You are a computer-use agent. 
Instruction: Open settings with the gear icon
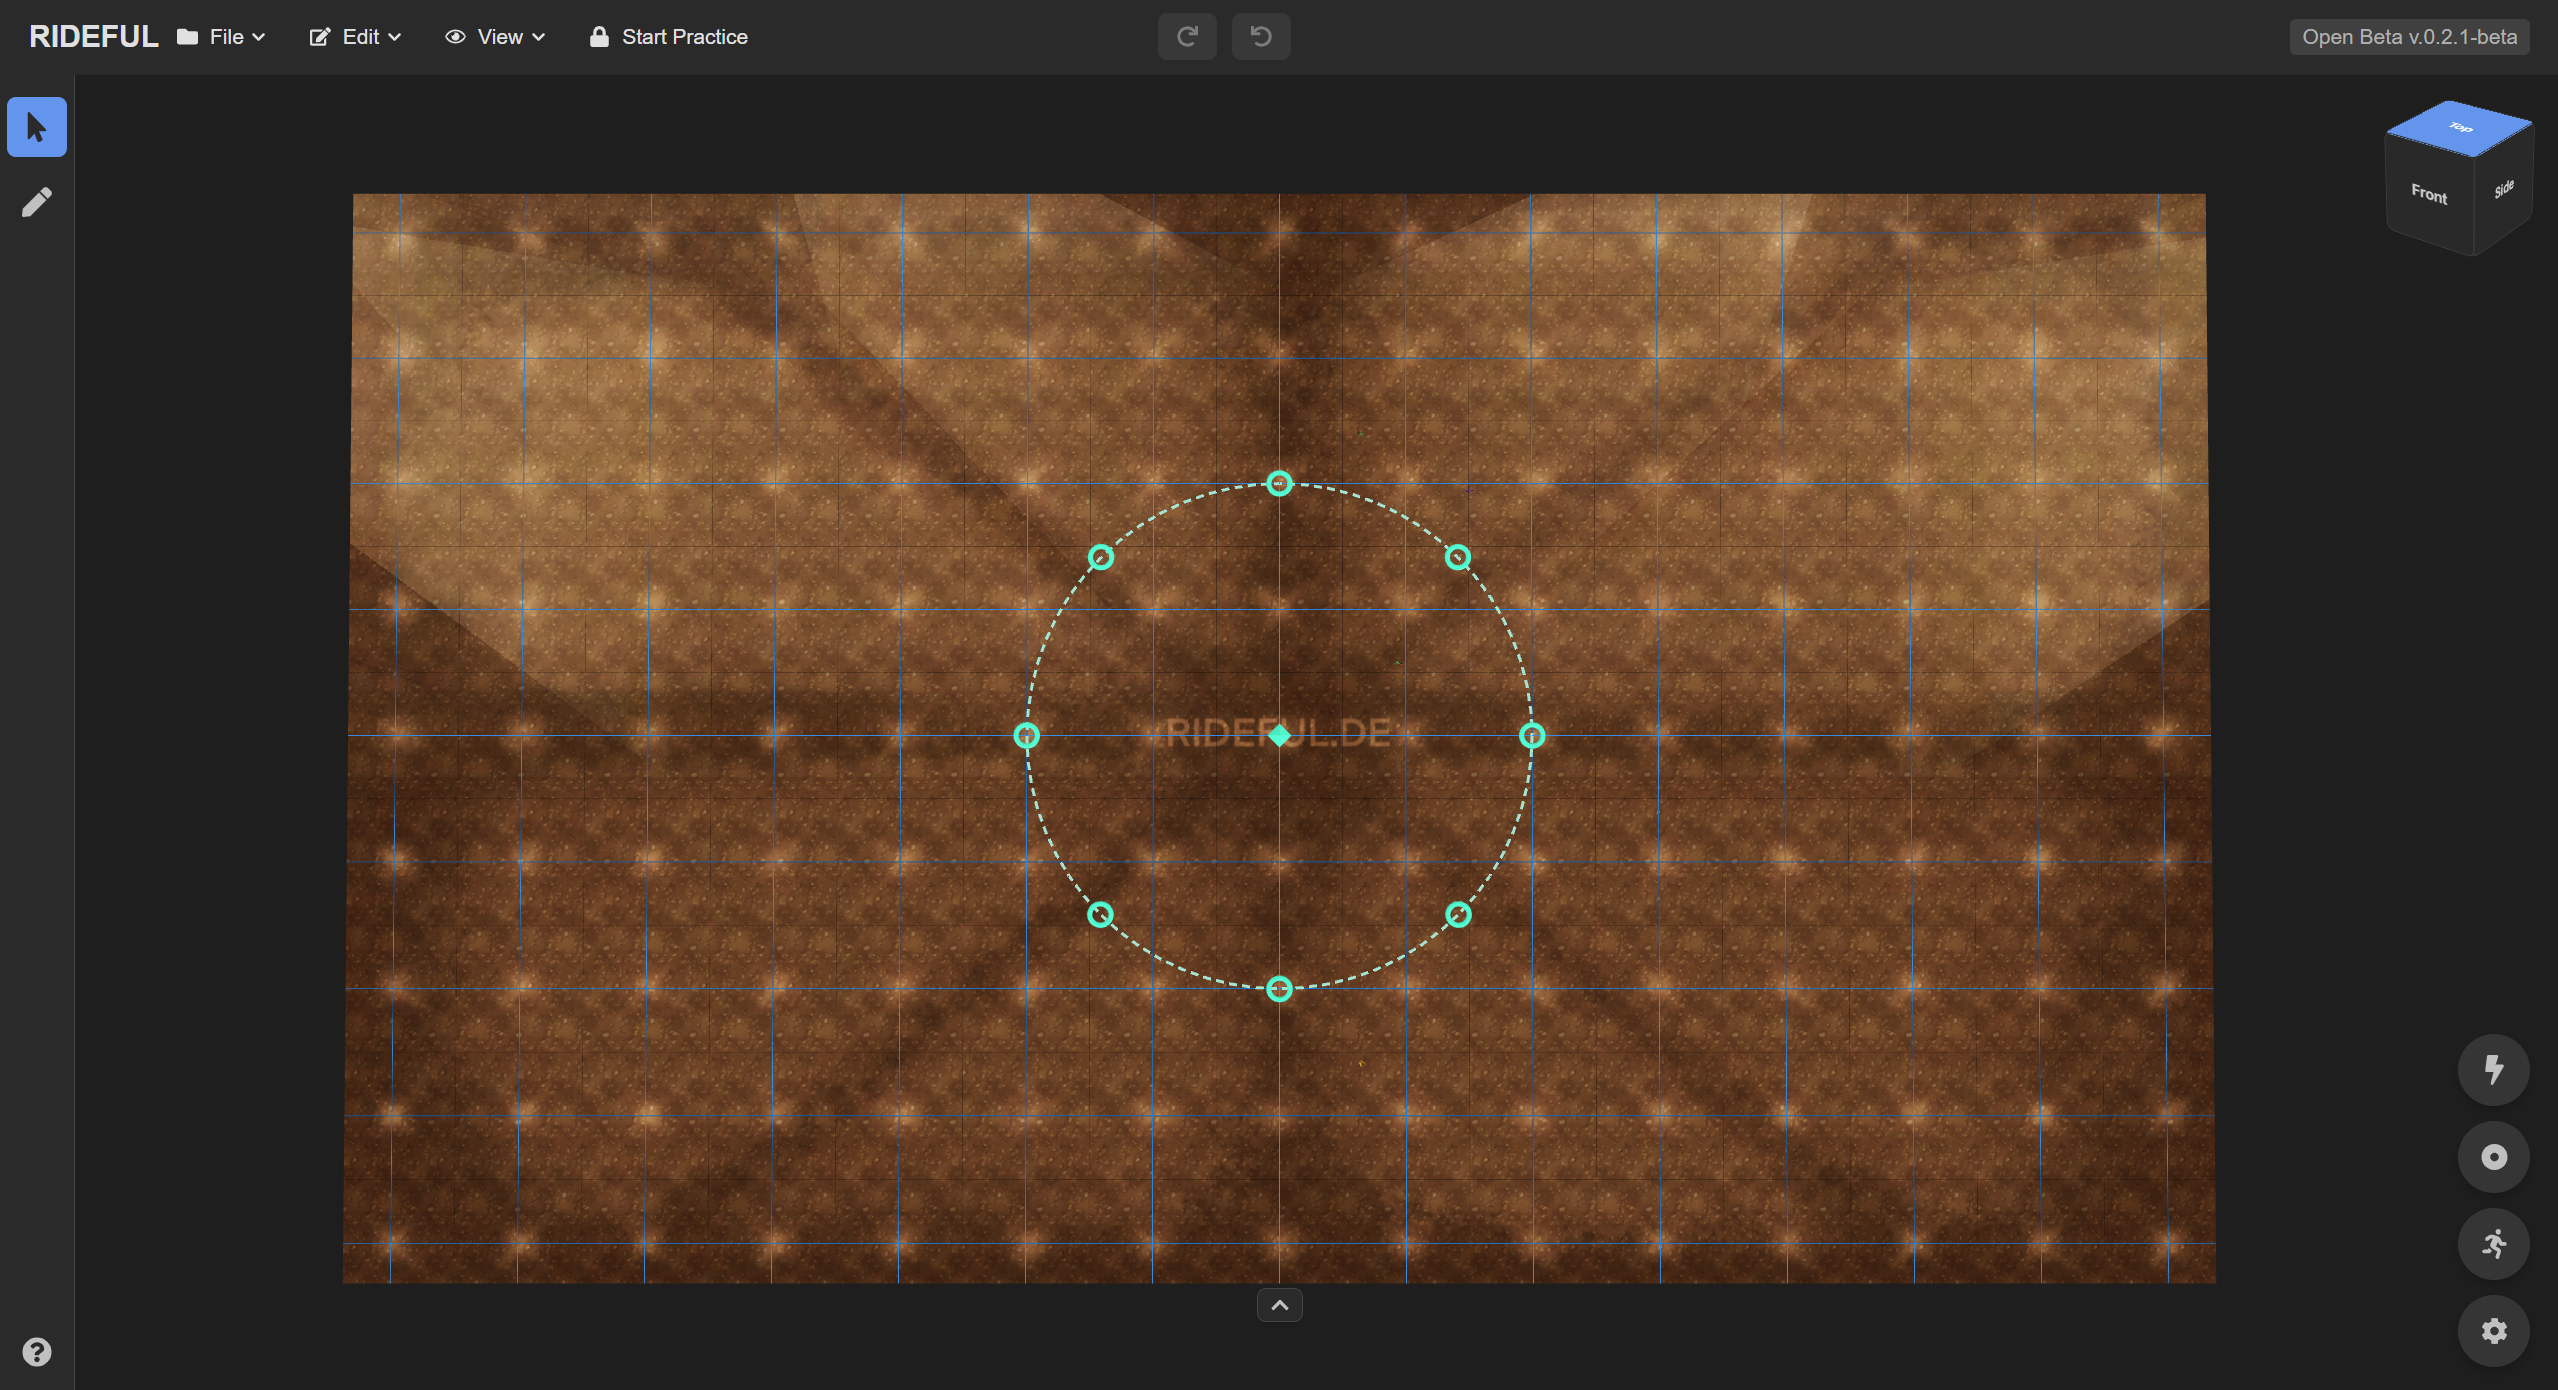tap(2492, 1331)
